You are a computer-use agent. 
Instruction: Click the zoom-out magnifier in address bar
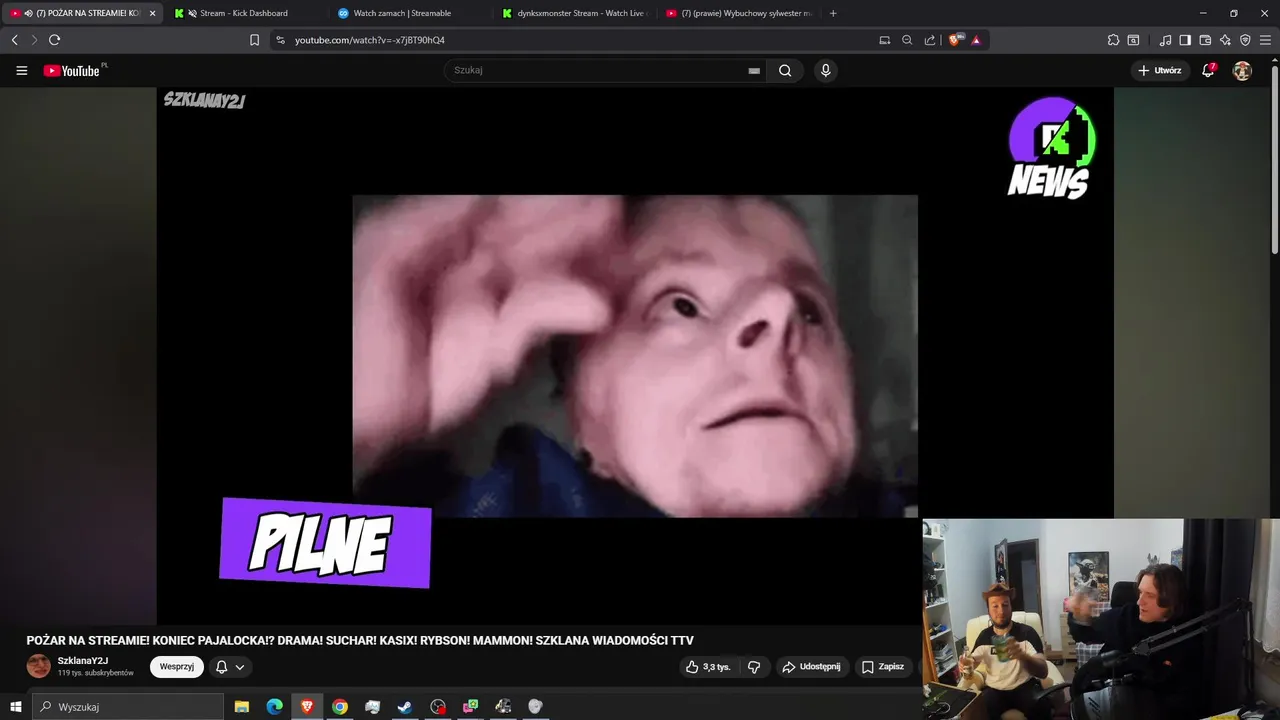point(907,40)
